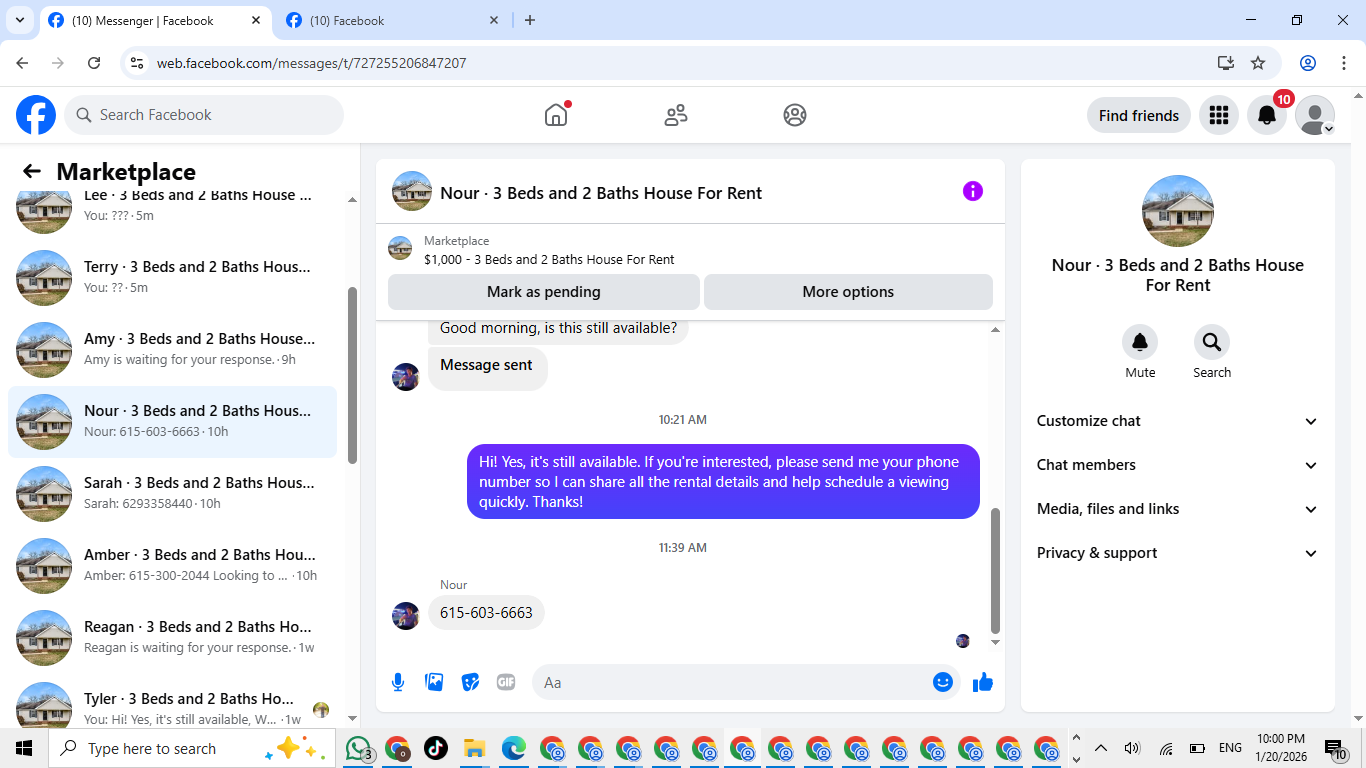Open Amber's conversation in the list
This screenshot has height=768, width=1366.
click(x=172, y=565)
